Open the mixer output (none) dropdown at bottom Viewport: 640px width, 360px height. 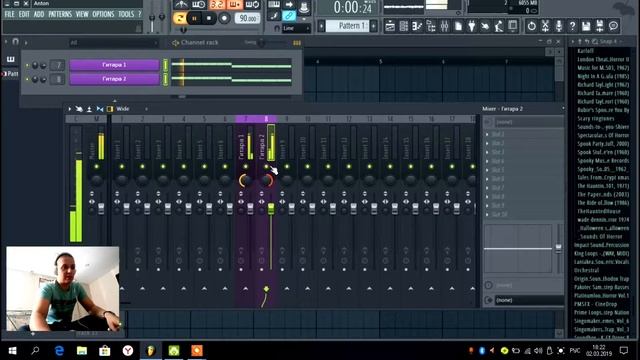[x=529, y=300]
